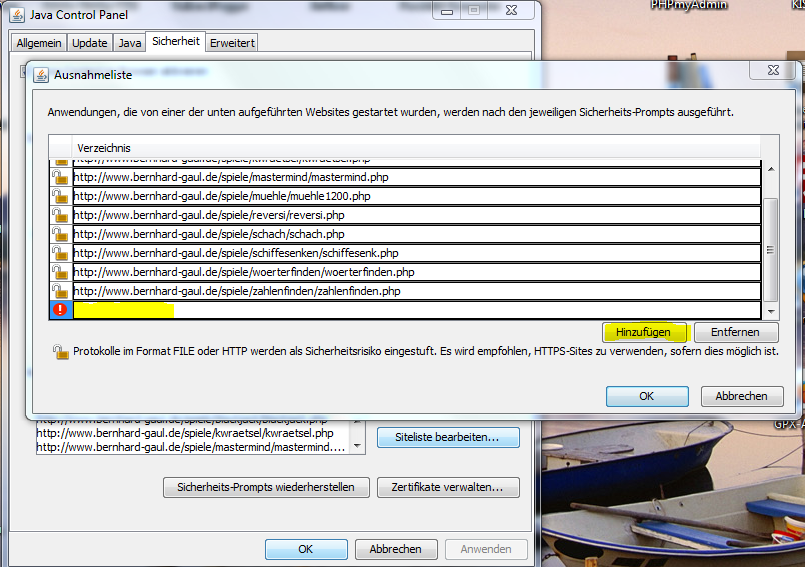Click lock icon beside muehle1200.php entry
The height and width of the screenshot is (567, 805).
click(60, 196)
